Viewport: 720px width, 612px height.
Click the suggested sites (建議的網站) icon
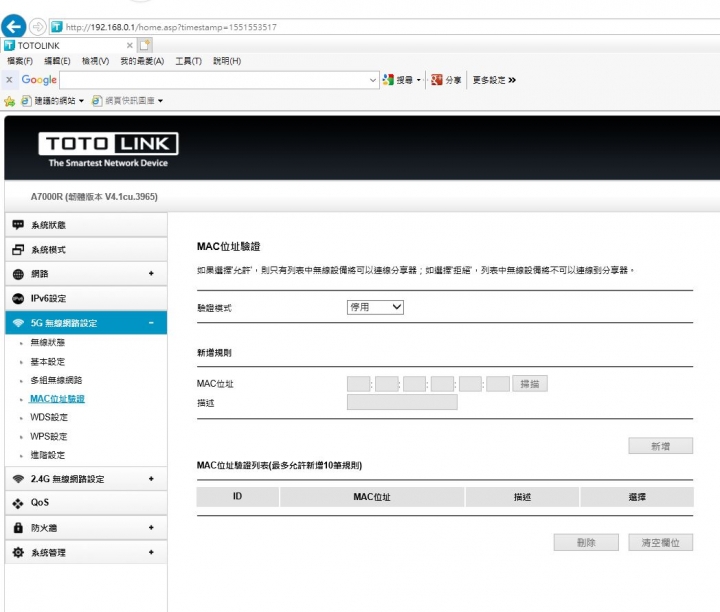(x=26, y=101)
